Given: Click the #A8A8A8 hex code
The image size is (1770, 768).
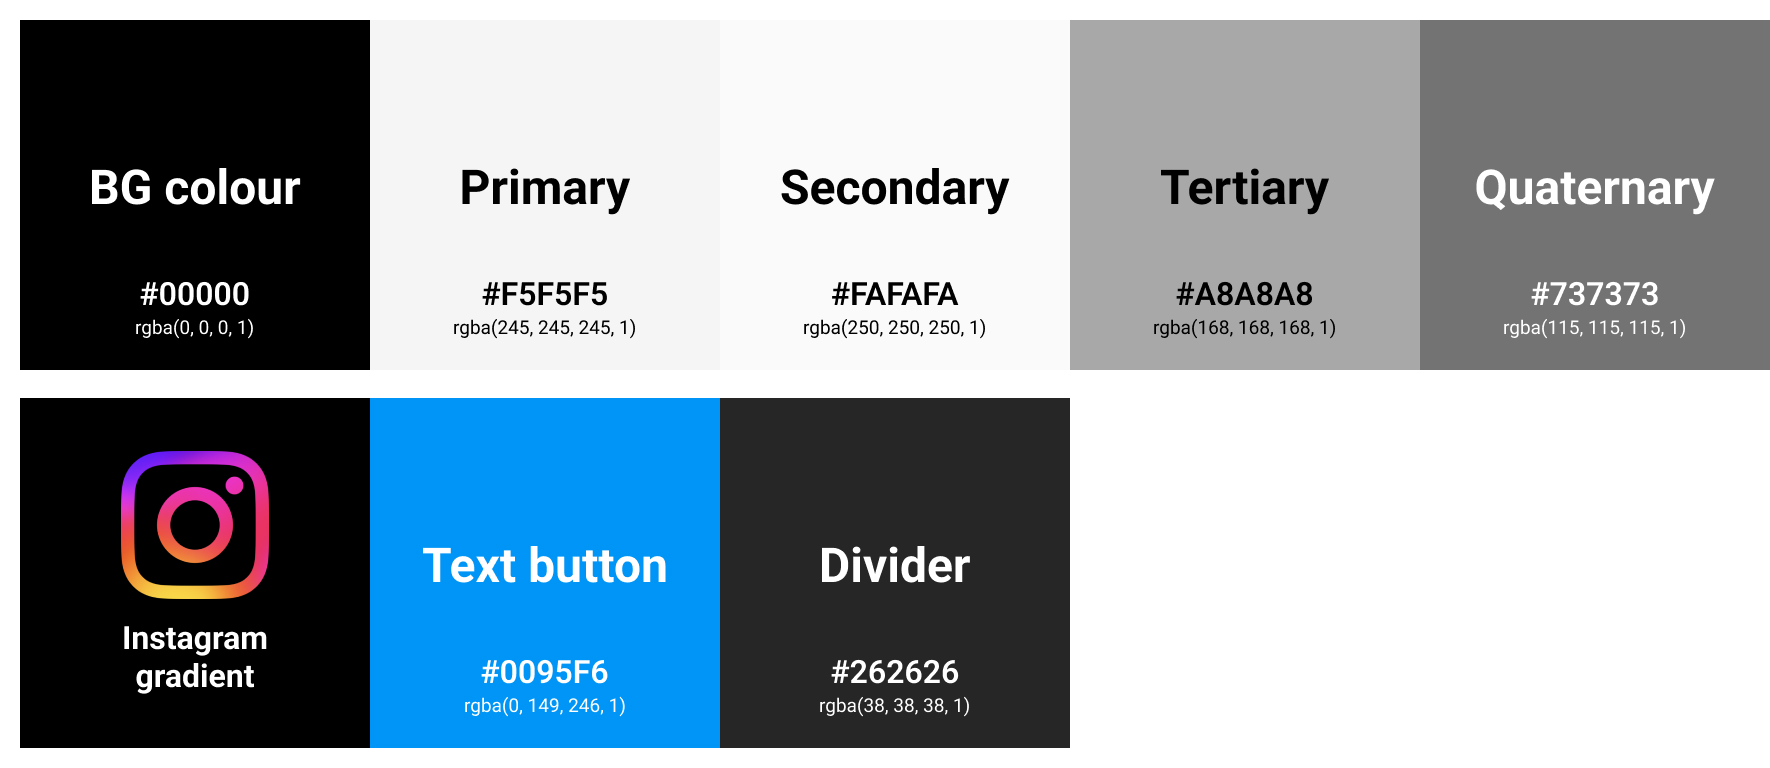Looking at the screenshot, I should (1245, 294).
